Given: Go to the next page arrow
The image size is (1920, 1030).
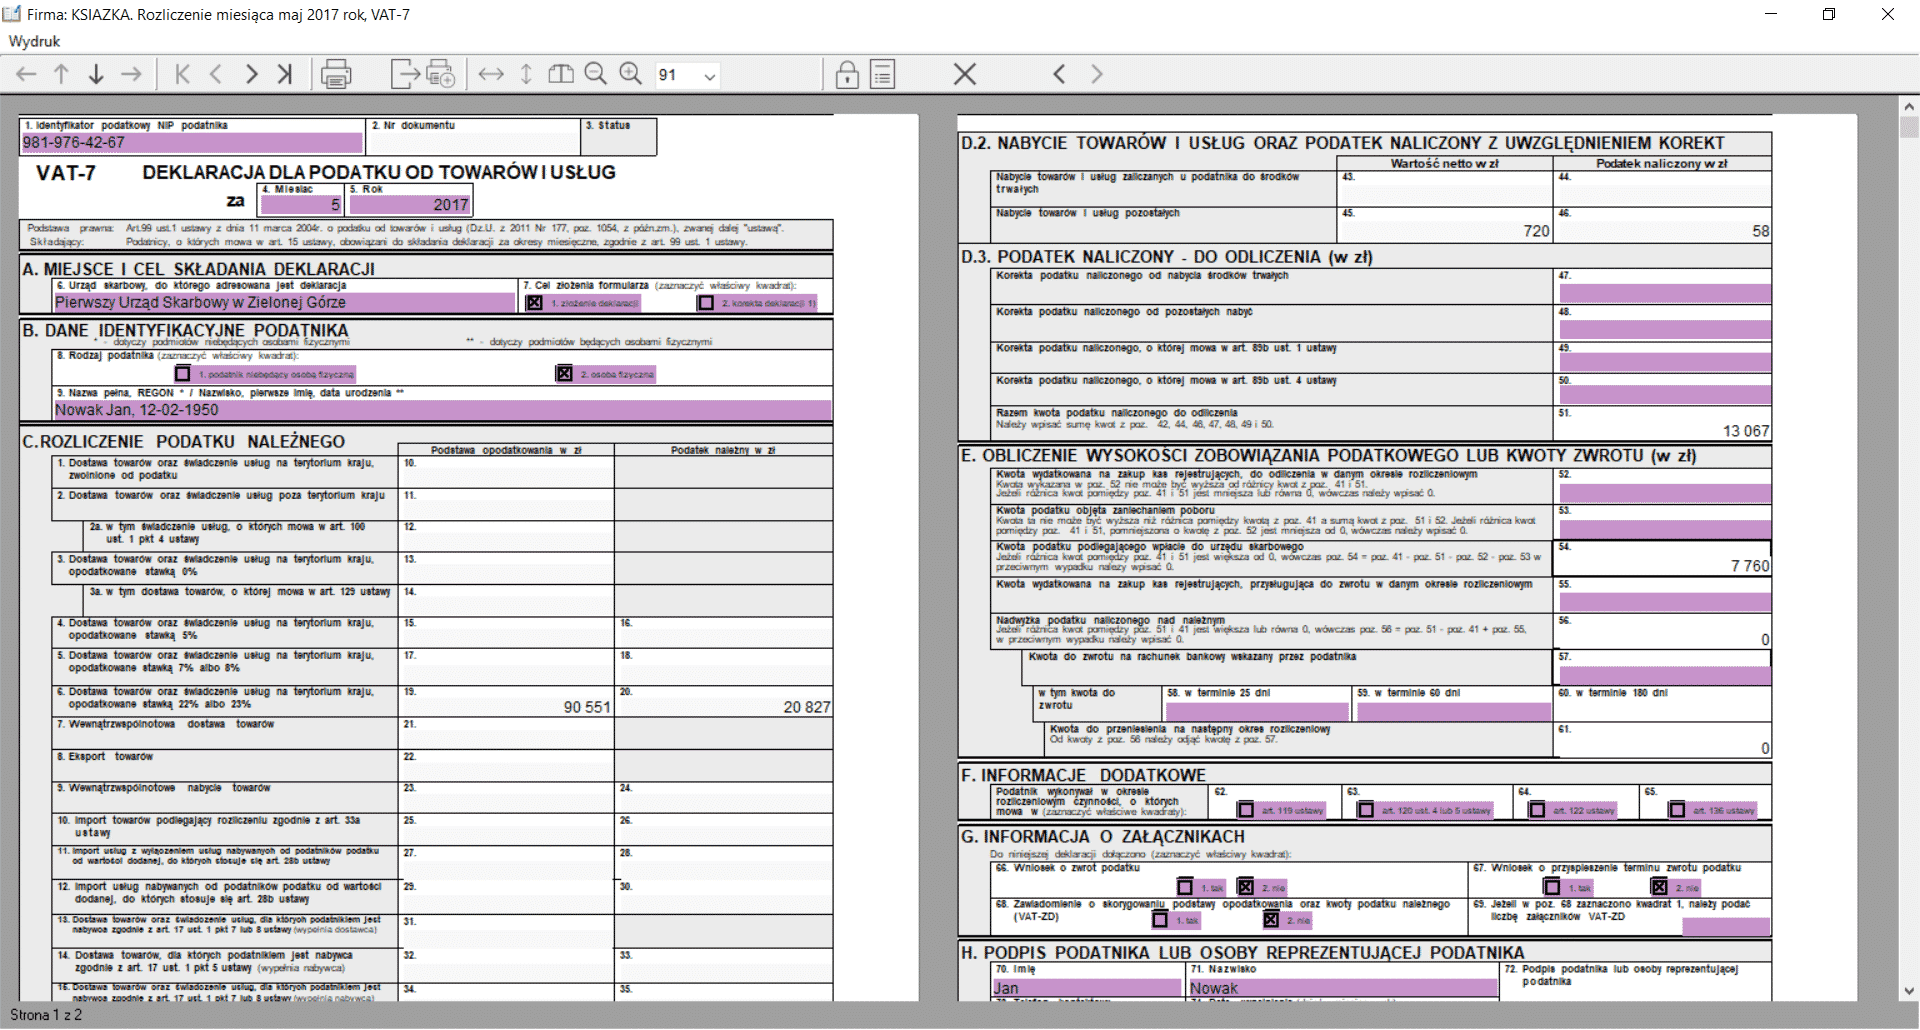Looking at the screenshot, I should click(x=251, y=74).
